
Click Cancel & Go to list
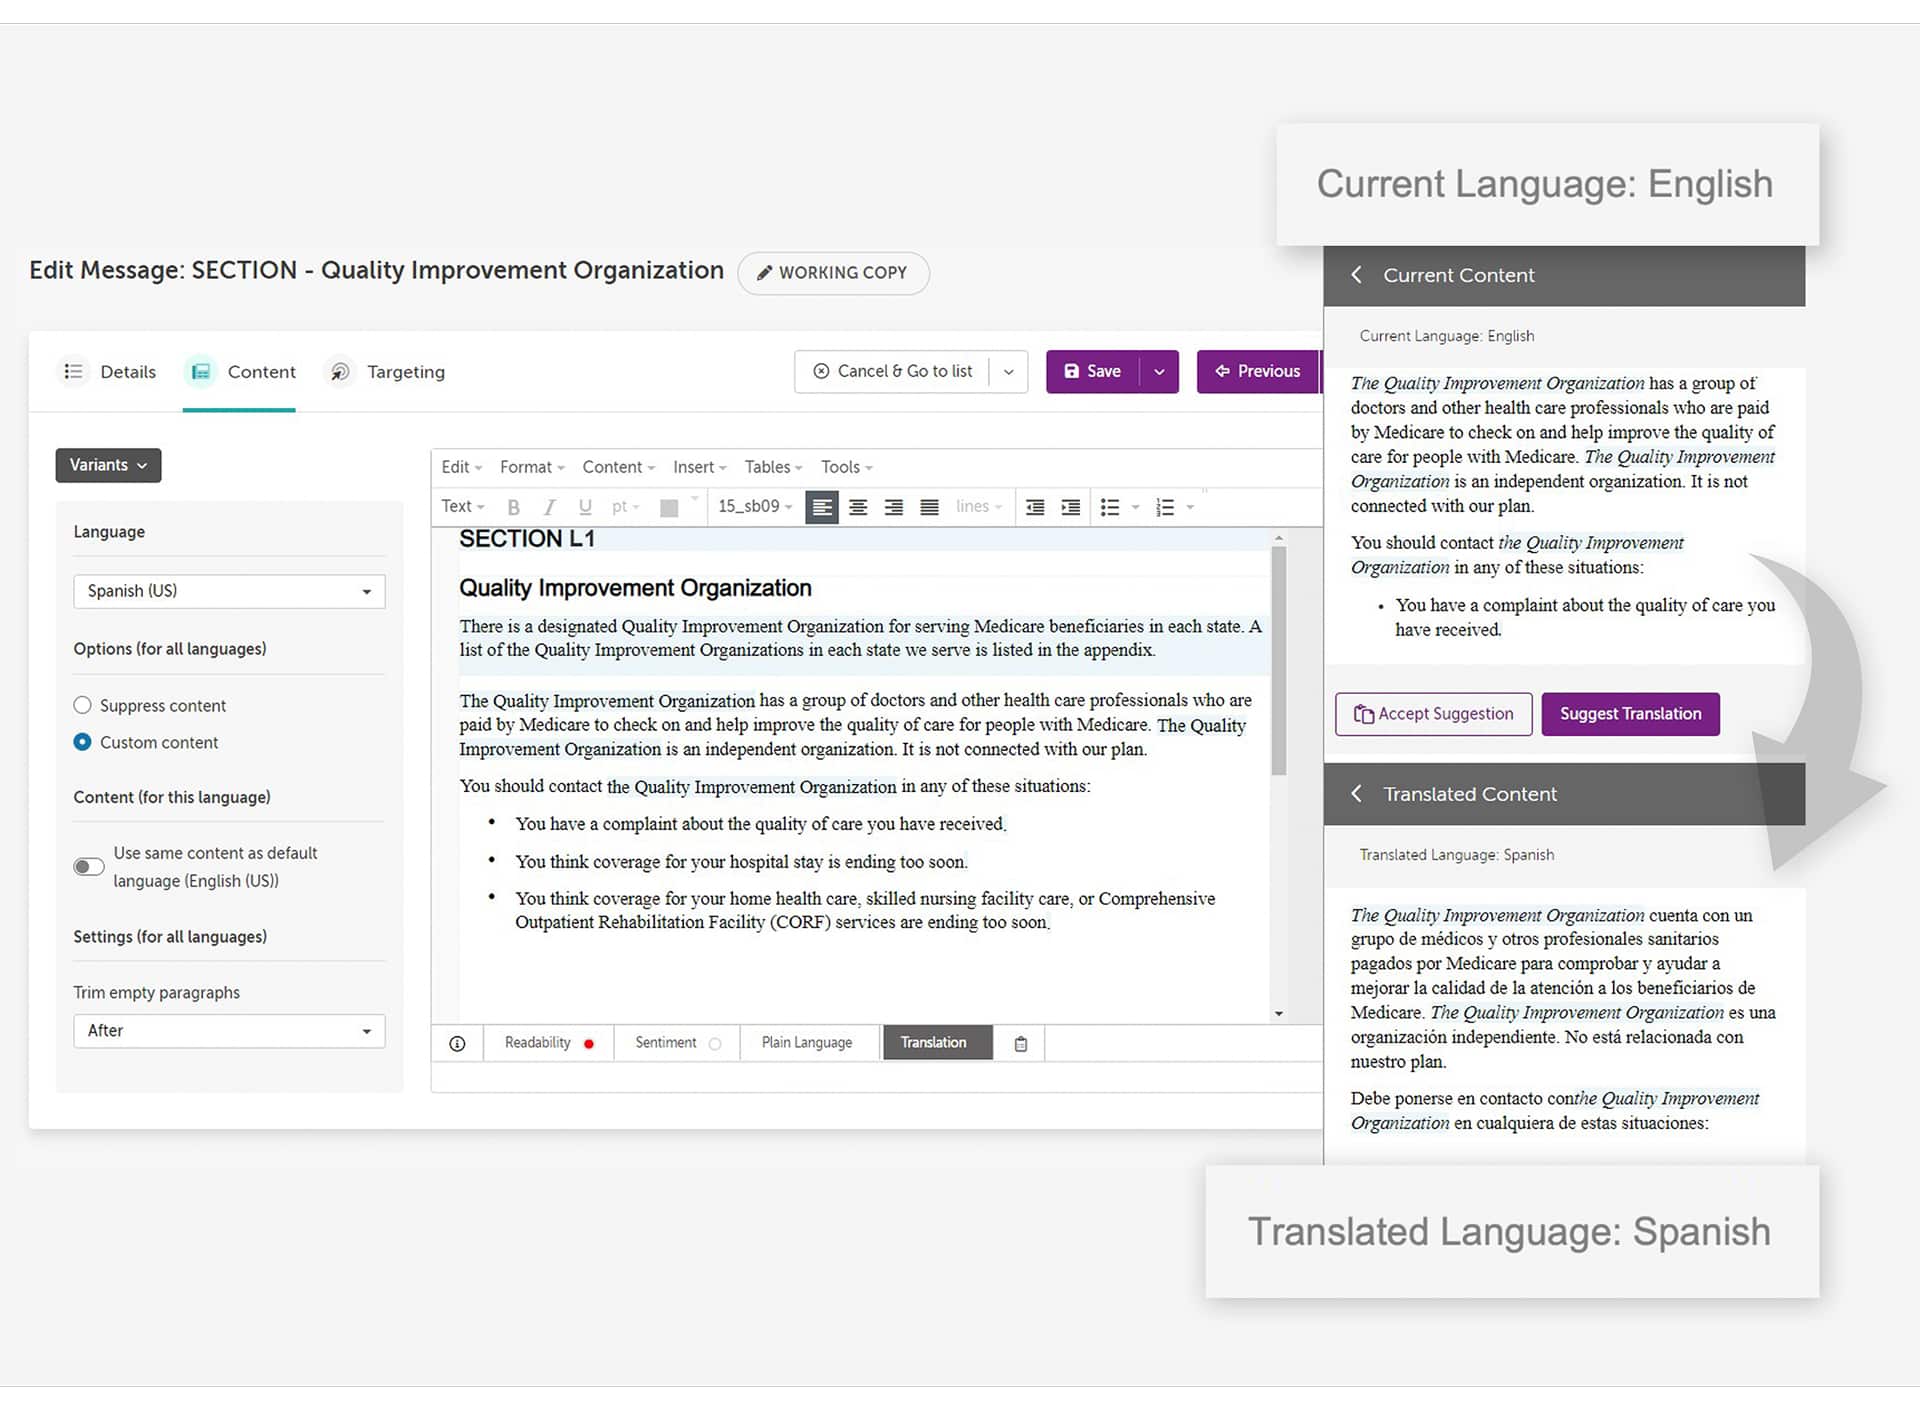point(893,371)
